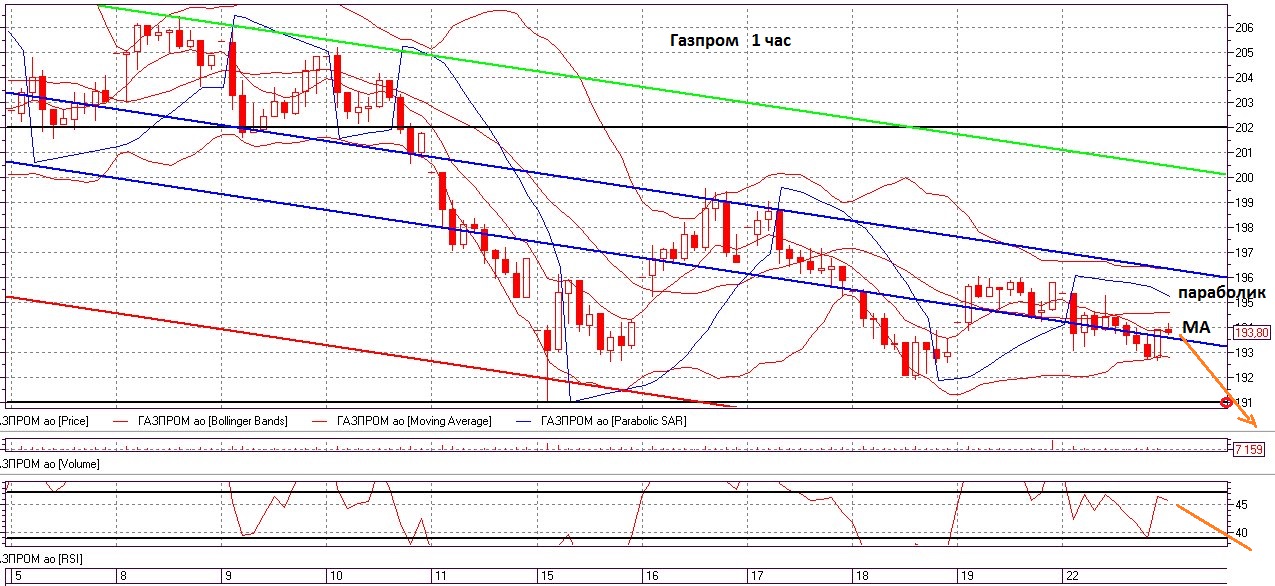Click the 196 price axis label
Viewport: 1275px width, 586px height.
(x=1244, y=277)
